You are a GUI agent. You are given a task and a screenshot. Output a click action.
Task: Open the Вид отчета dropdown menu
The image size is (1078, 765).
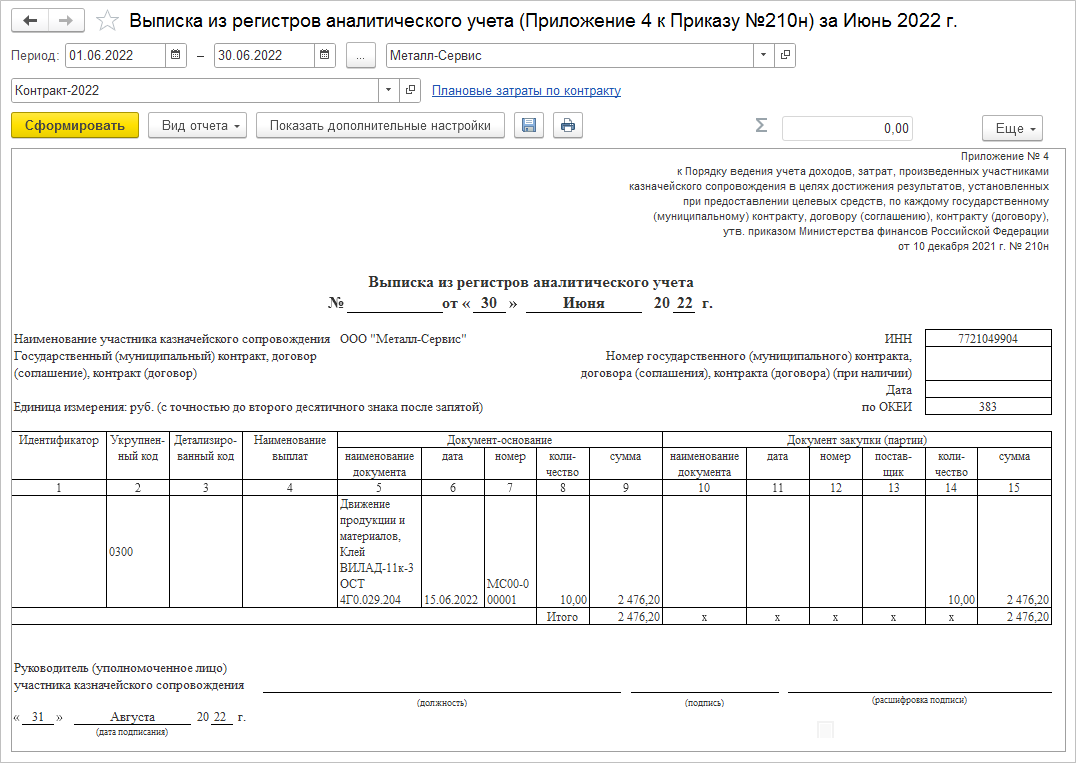202,125
